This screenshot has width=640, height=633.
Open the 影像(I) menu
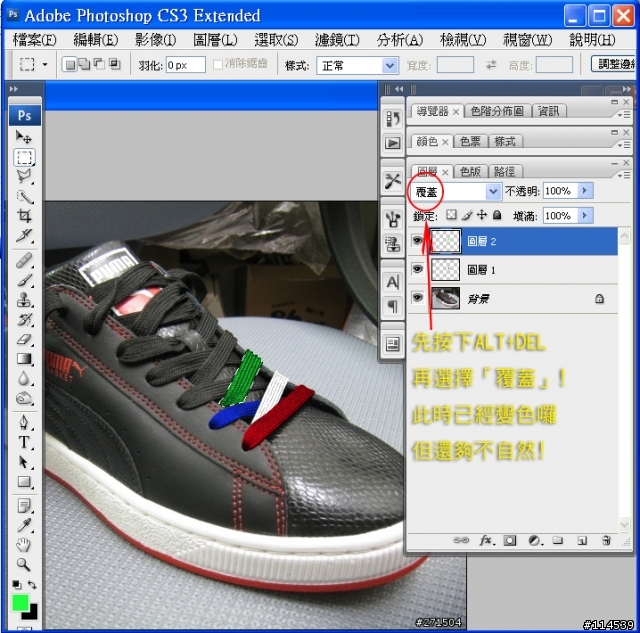(155, 40)
